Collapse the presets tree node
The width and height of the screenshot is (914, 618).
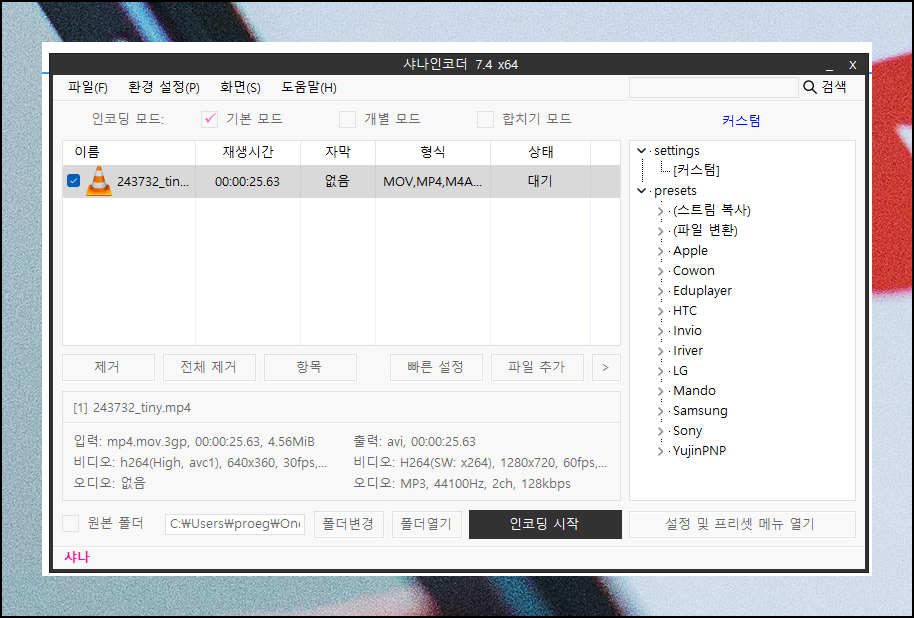[x=642, y=191]
